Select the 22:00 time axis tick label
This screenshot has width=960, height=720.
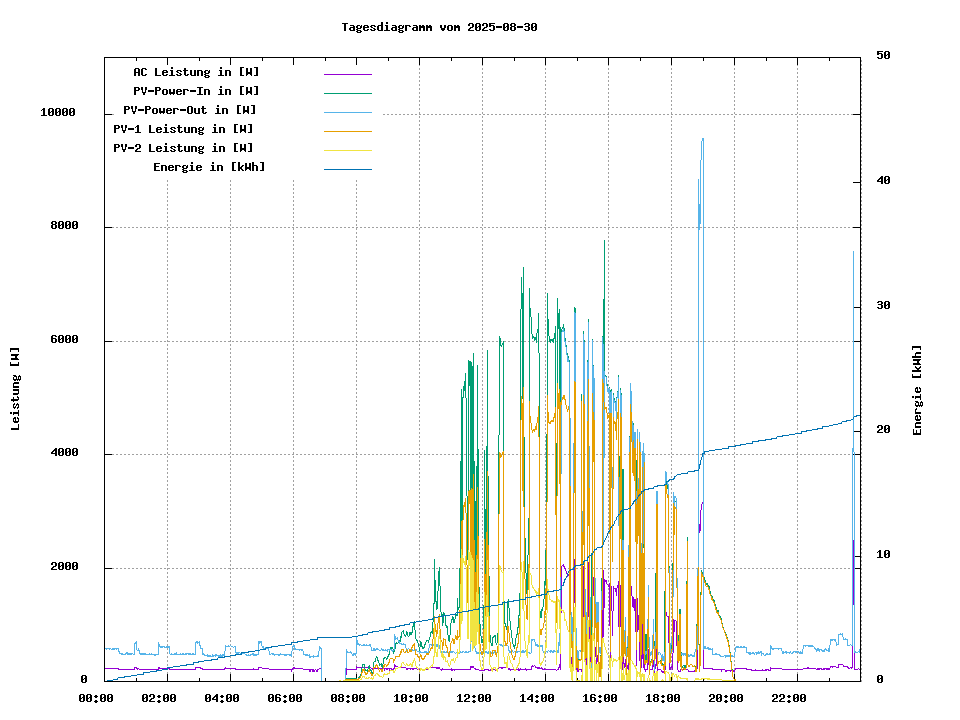(x=788, y=698)
